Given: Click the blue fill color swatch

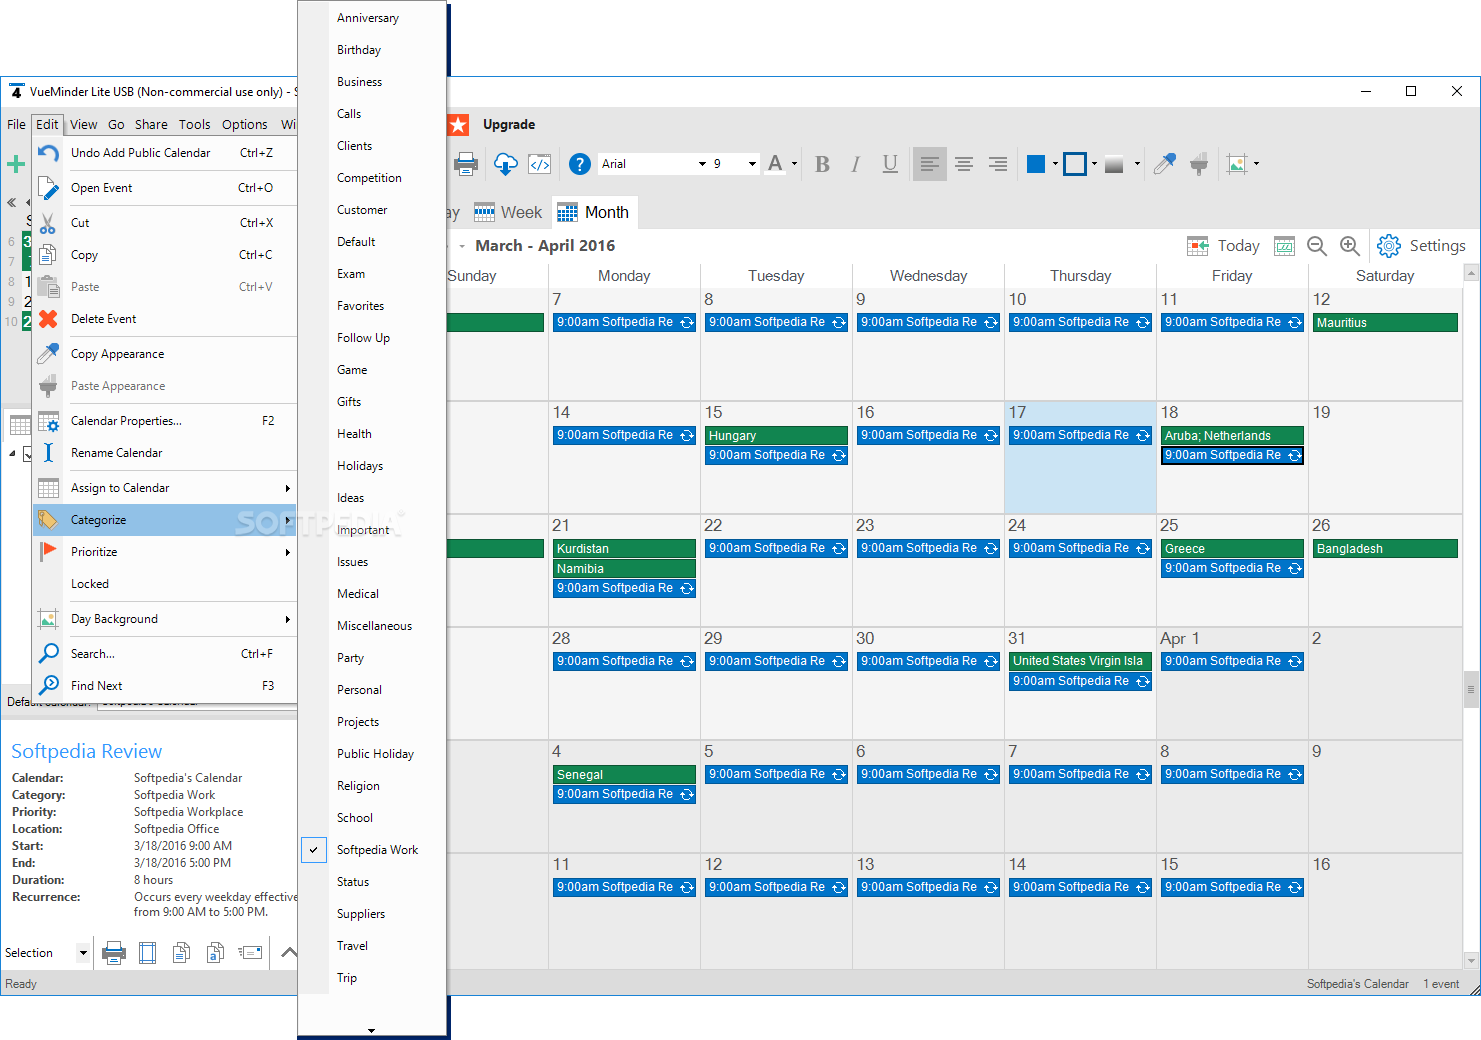Looking at the screenshot, I should pos(1036,164).
